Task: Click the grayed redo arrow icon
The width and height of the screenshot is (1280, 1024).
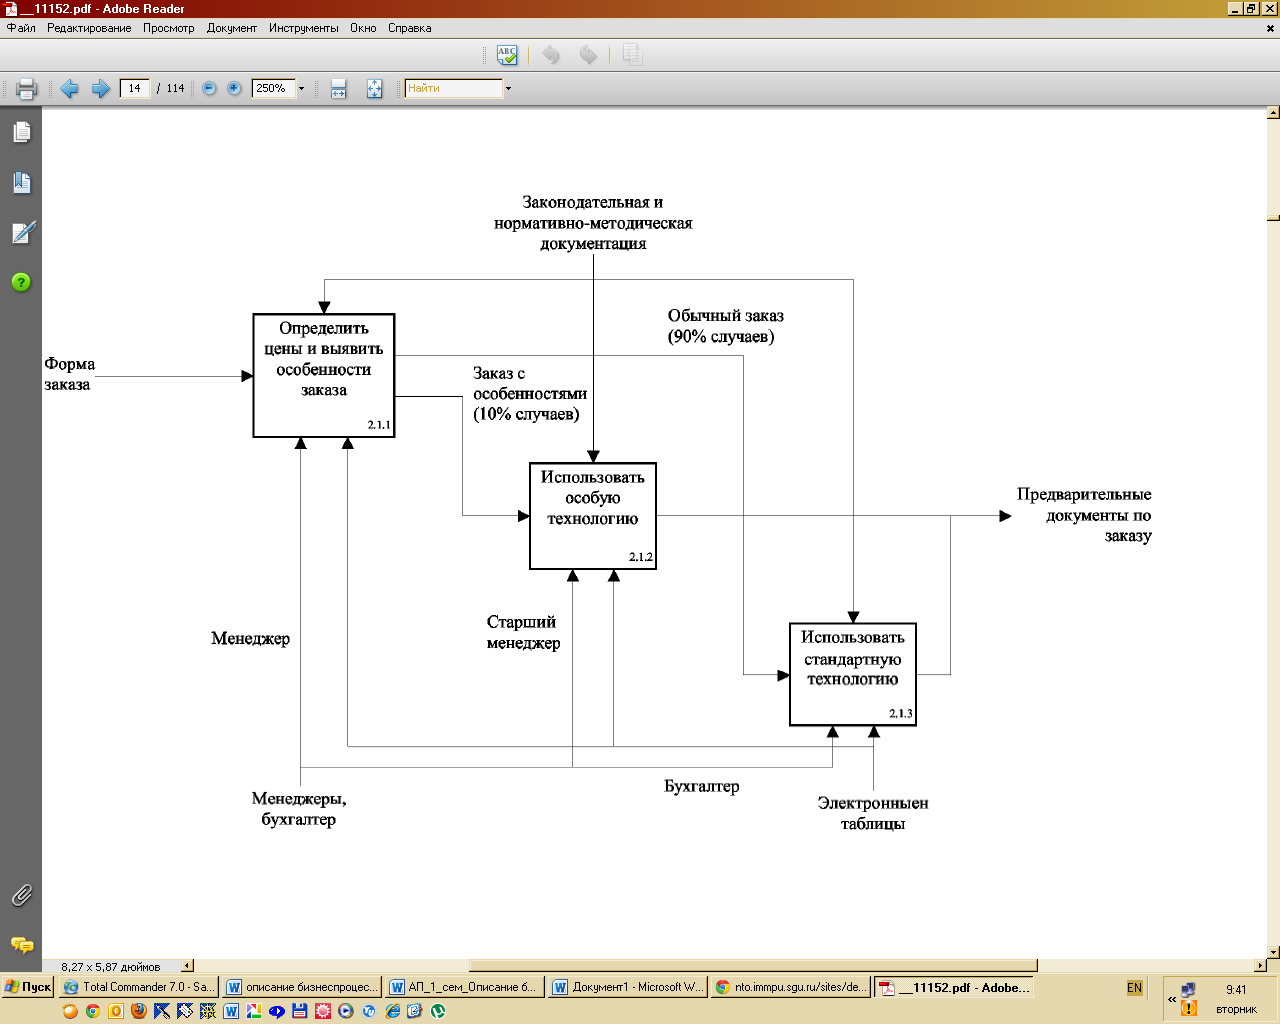Action: tap(588, 55)
